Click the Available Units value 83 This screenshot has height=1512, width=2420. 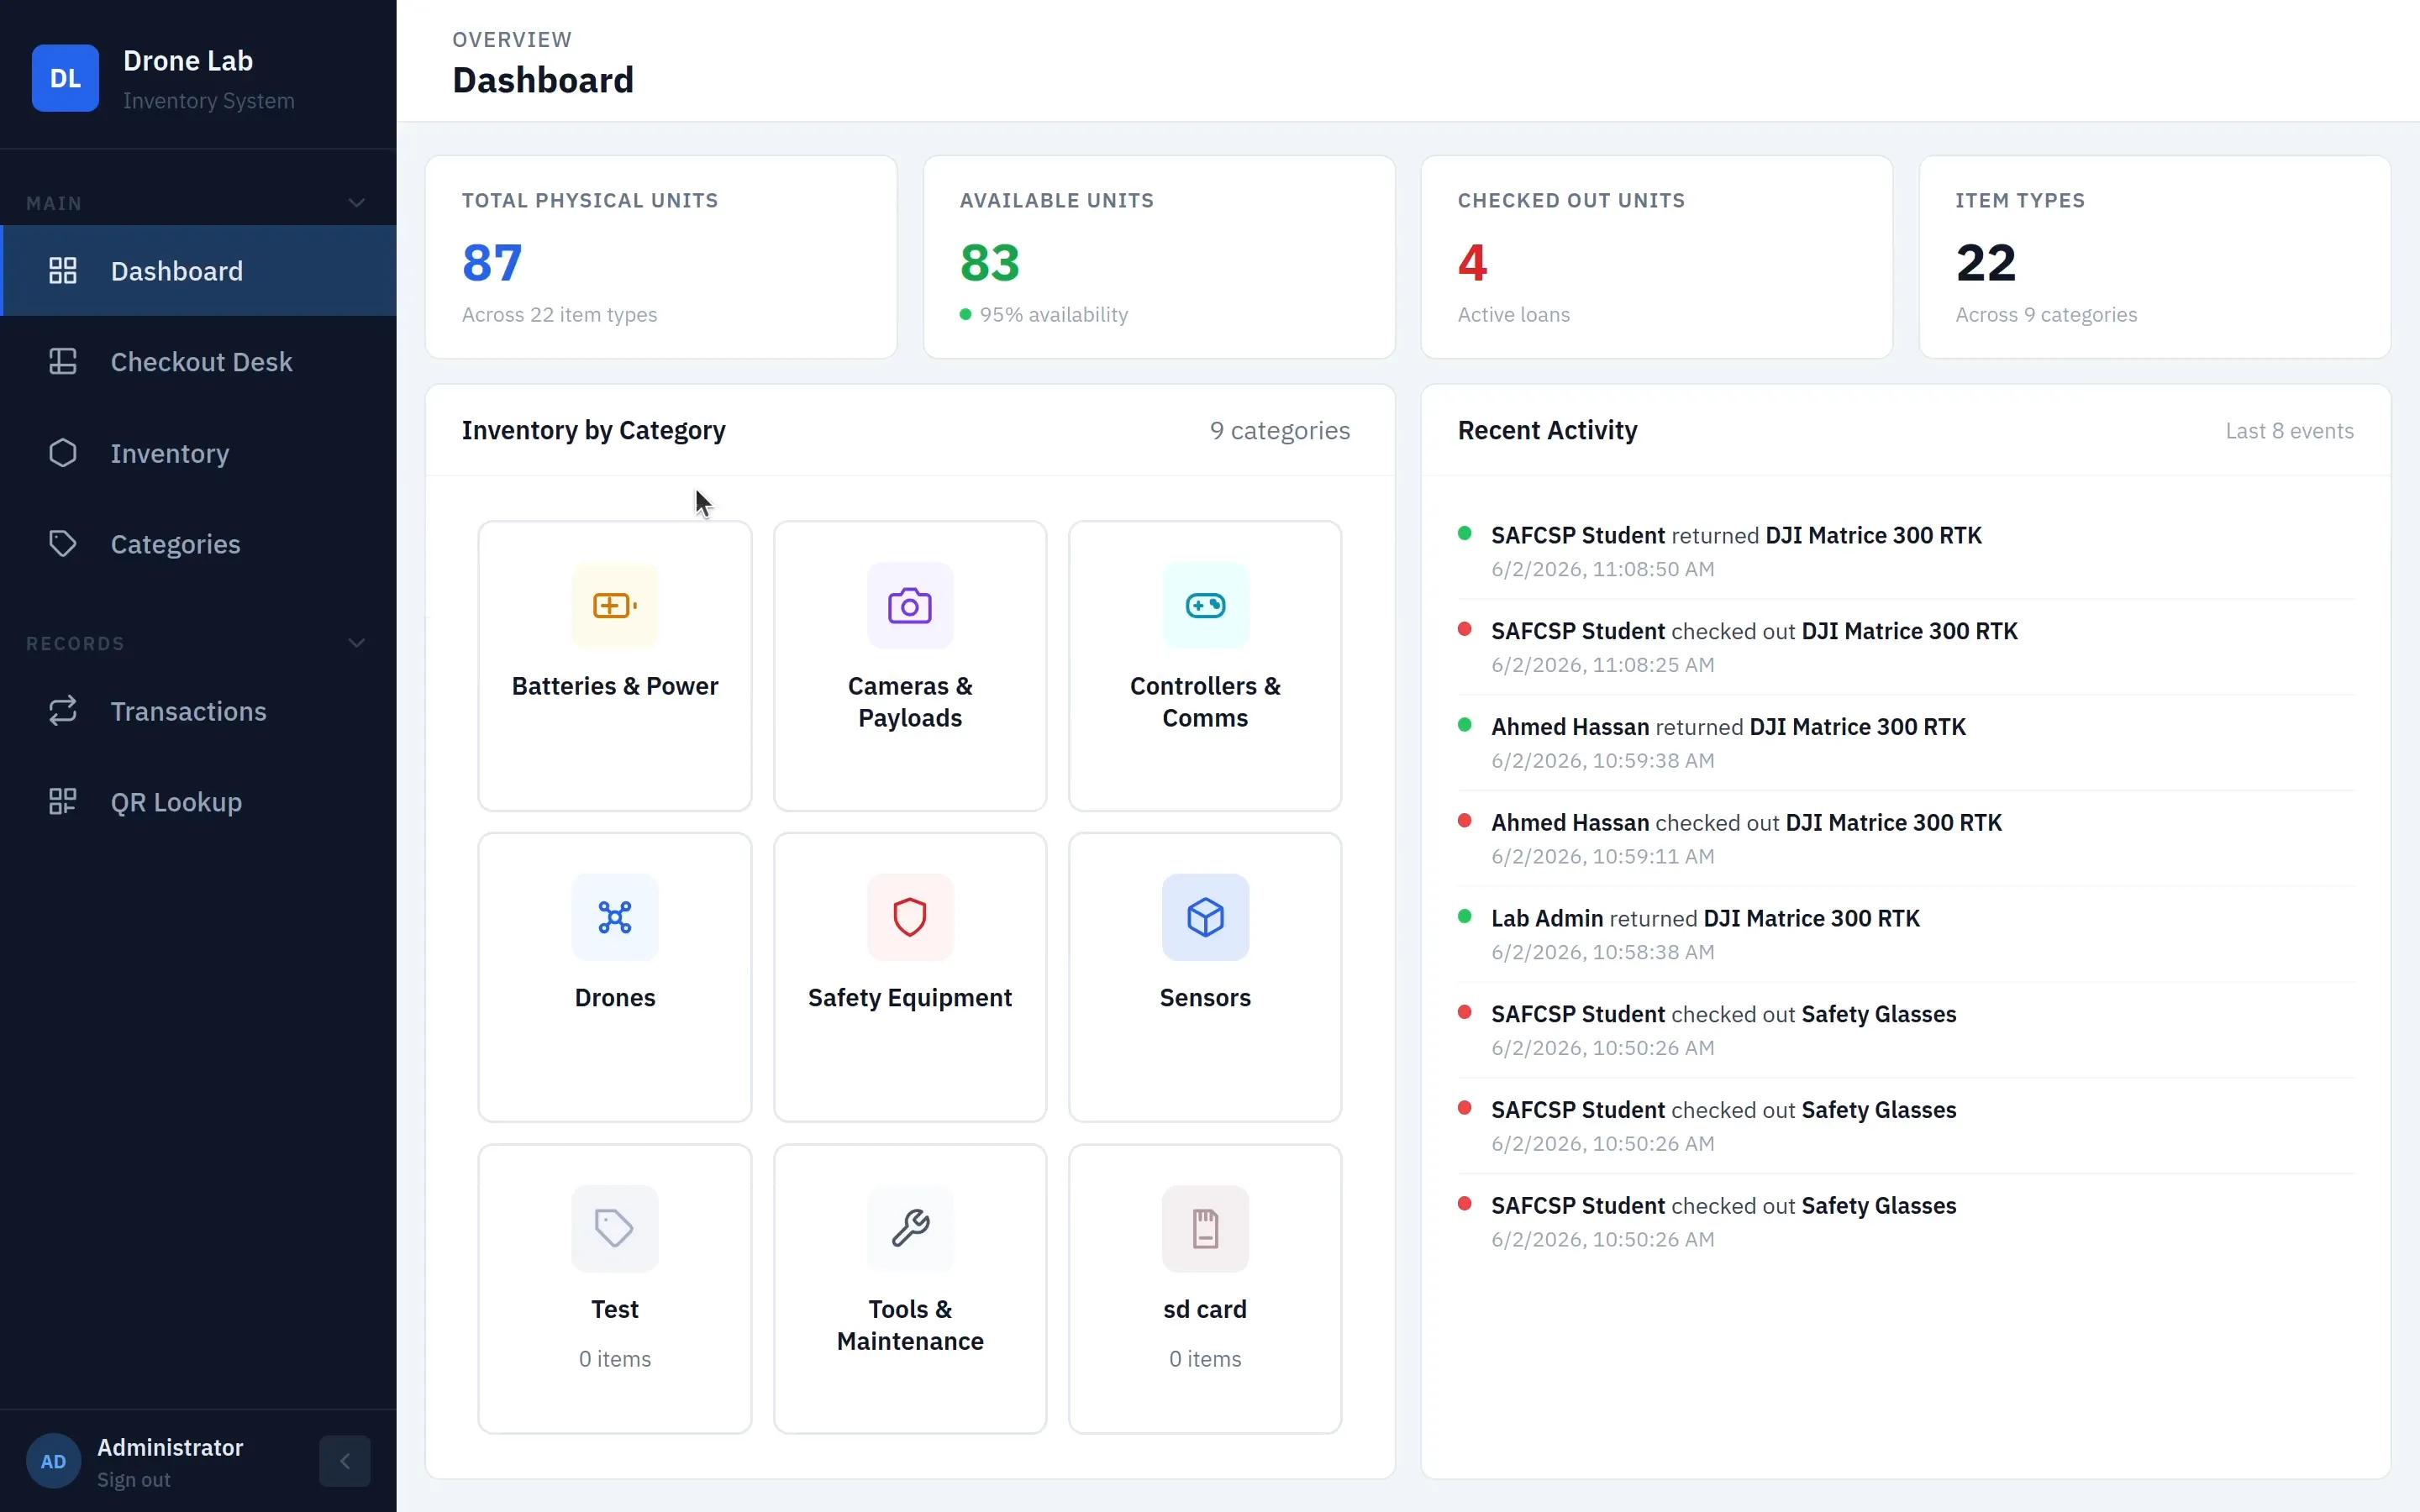pyautogui.click(x=990, y=263)
